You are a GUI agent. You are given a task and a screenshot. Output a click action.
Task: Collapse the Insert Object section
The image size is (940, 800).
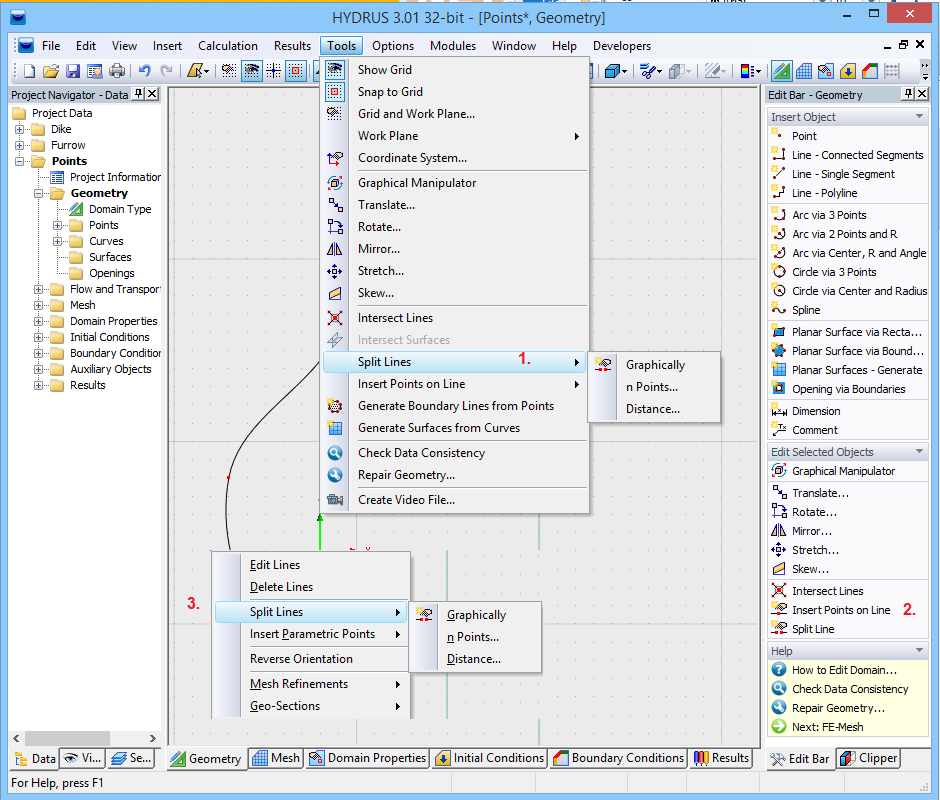click(x=920, y=116)
